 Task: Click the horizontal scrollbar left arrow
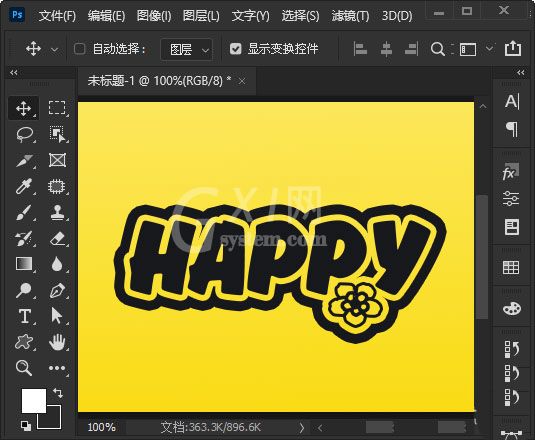pyautogui.click(x=320, y=428)
